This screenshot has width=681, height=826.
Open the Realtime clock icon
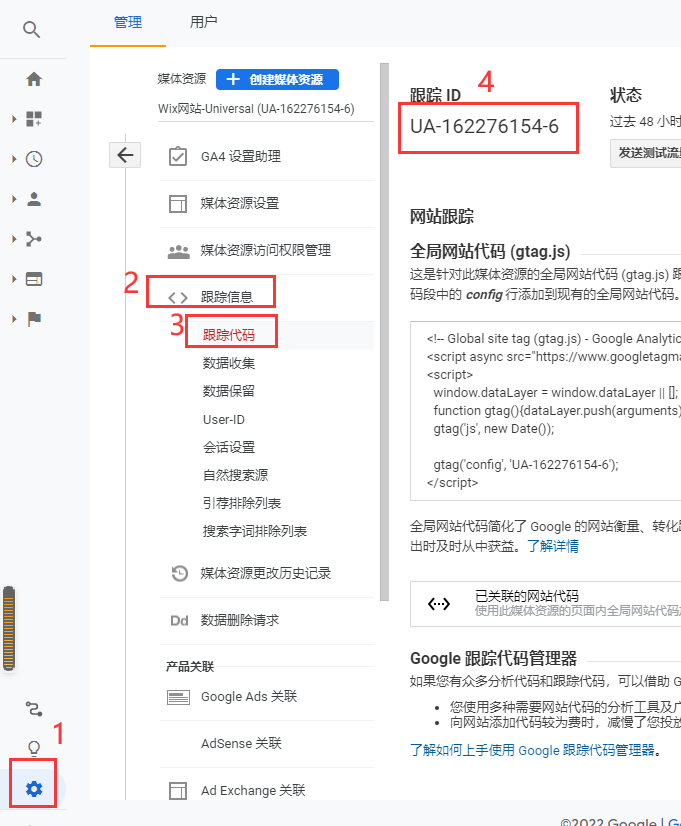point(34,159)
